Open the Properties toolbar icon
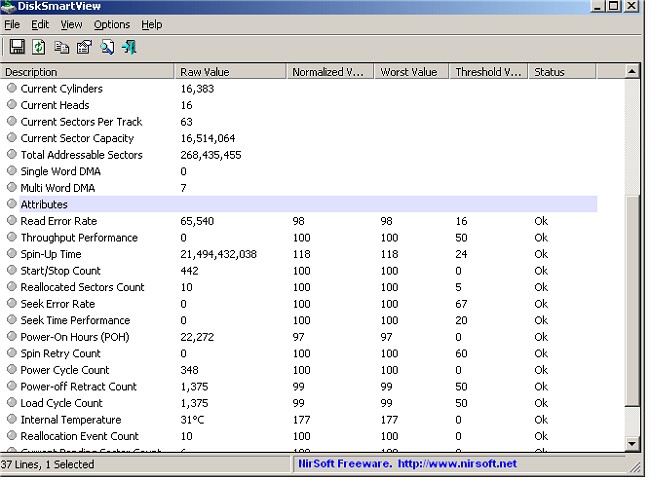650x480 pixels. click(x=84, y=47)
